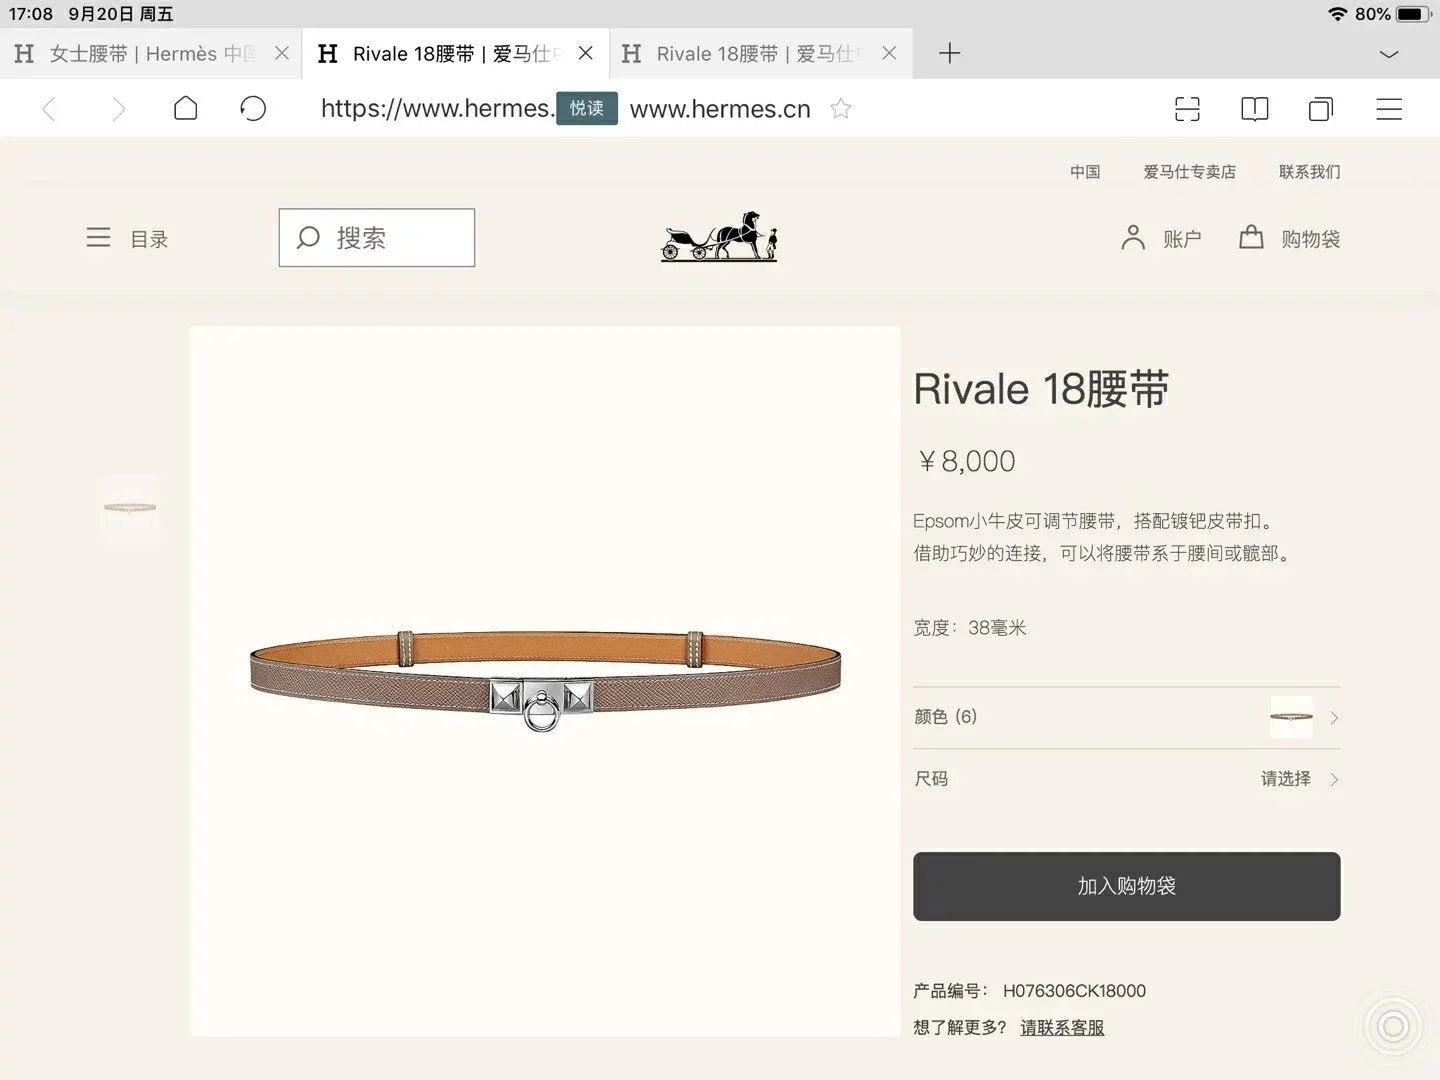Reload the page with refresh icon
Image resolution: width=1440 pixels, height=1080 pixels.
pyautogui.click(x=253, y=108)
